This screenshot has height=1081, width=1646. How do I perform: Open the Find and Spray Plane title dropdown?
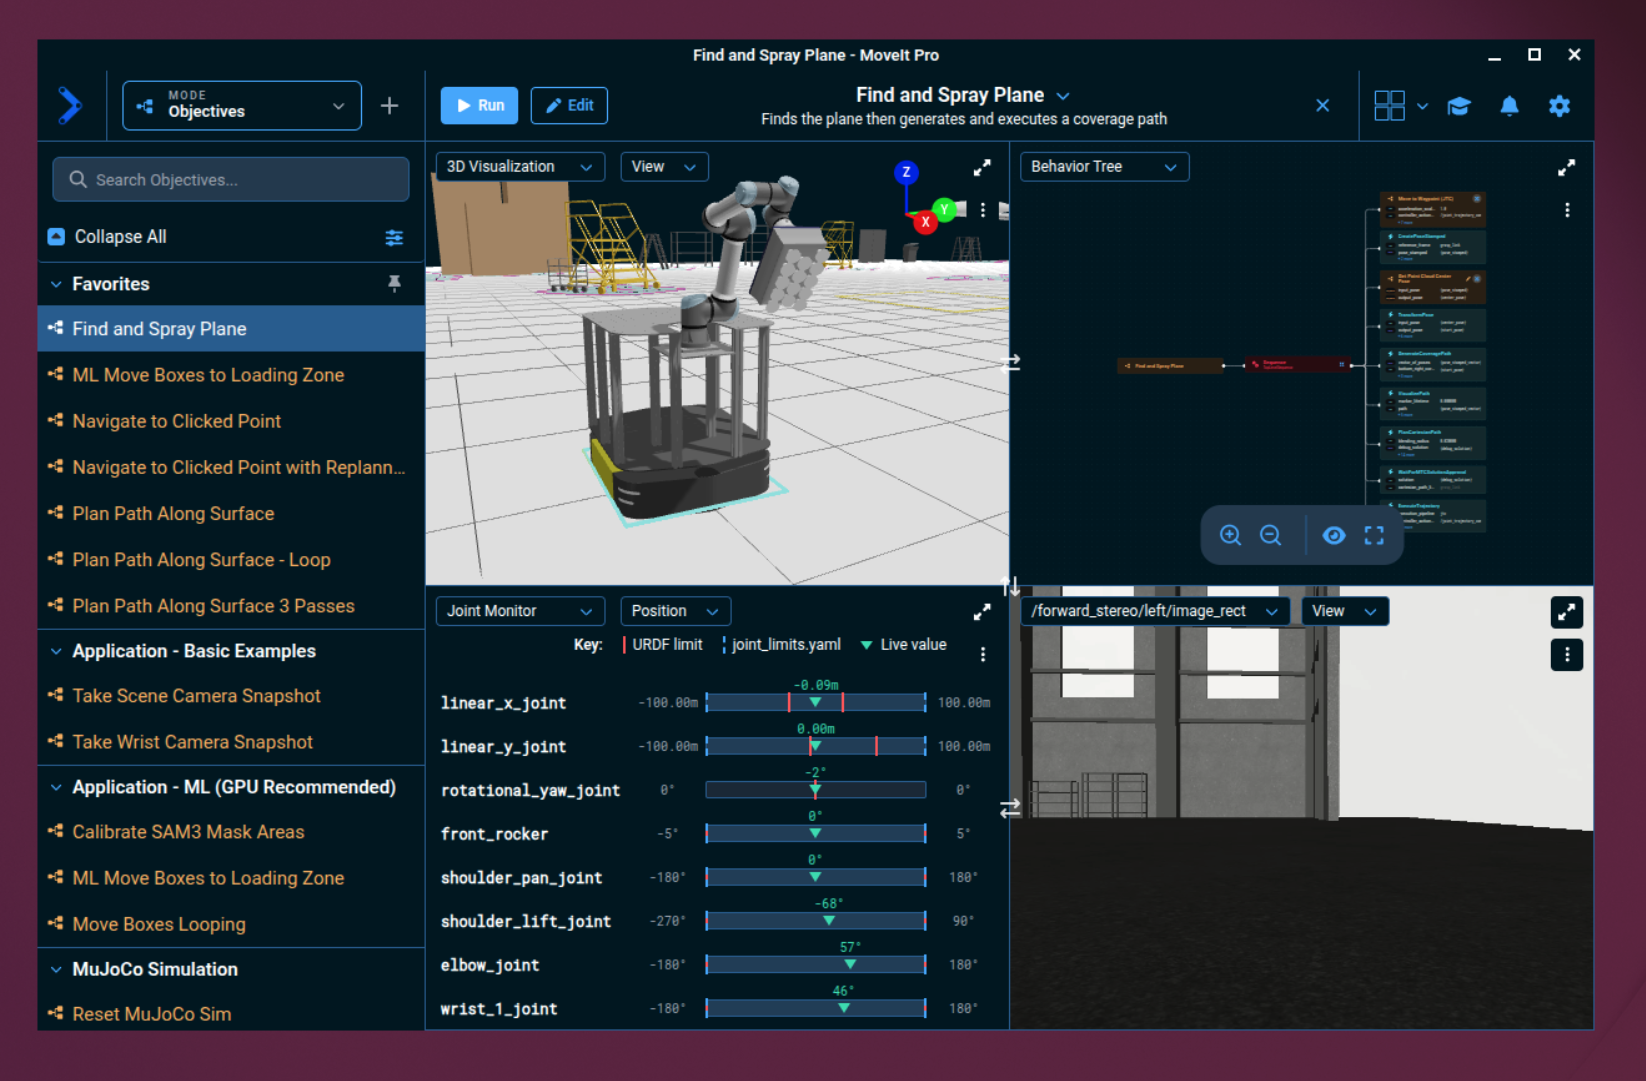click(1062, 96)
